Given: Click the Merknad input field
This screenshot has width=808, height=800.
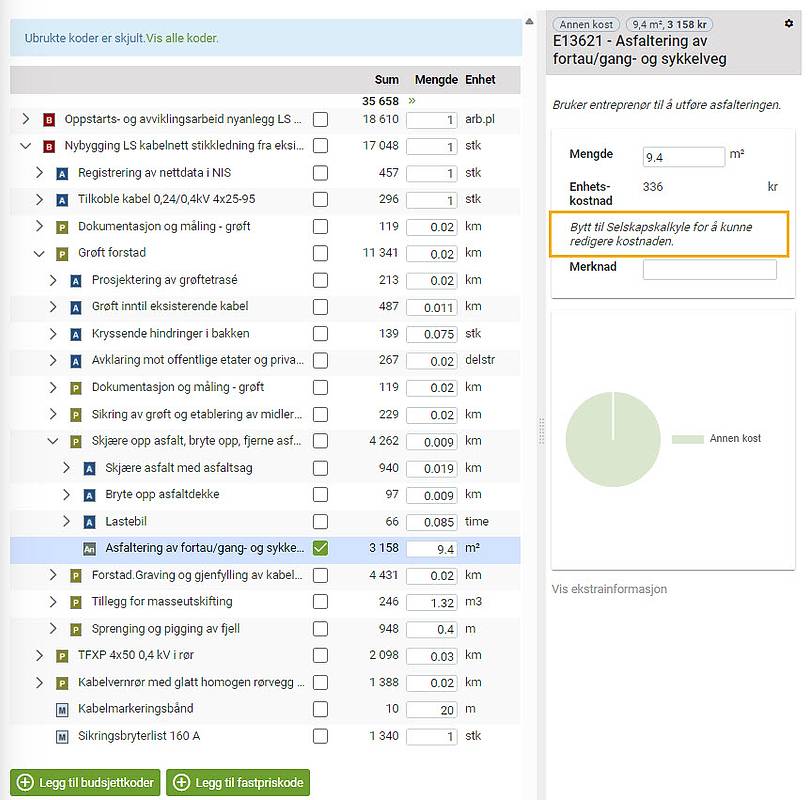Looking at the screenshot, I should click(710, 269).
